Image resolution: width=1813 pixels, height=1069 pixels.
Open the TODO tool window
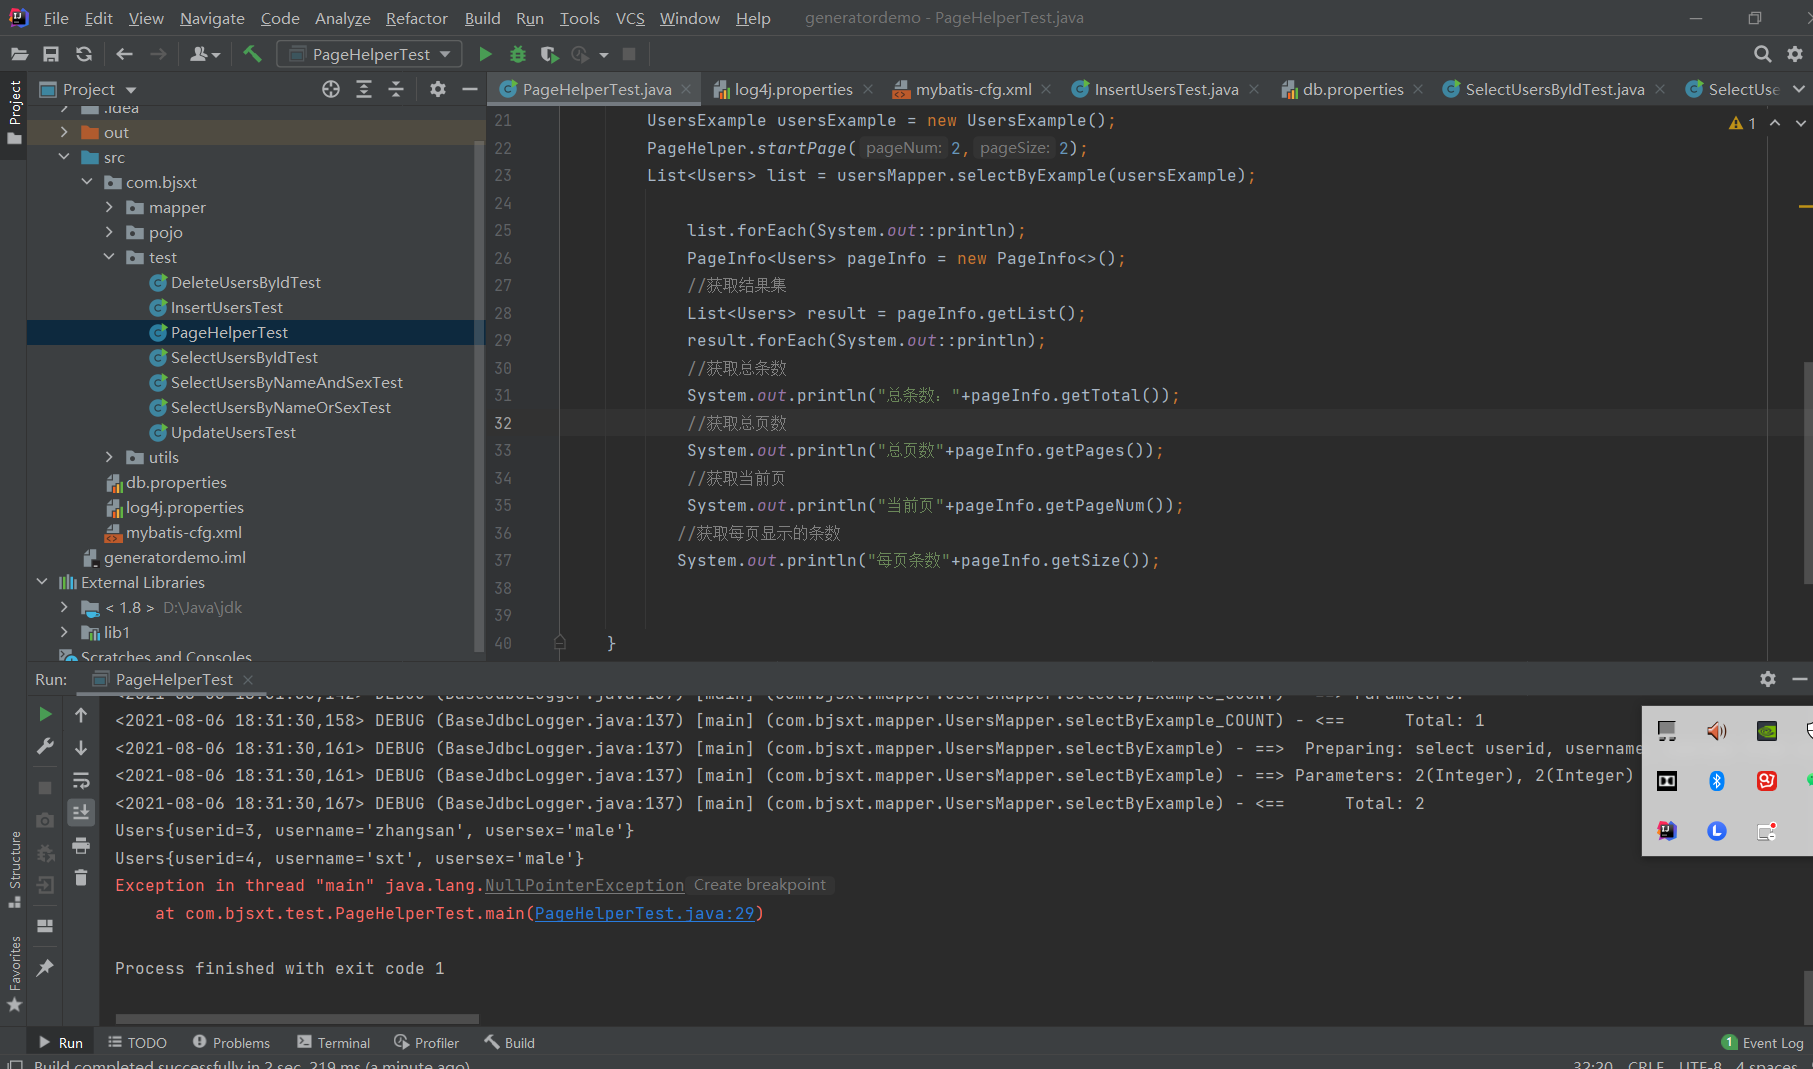[137, 1042]
